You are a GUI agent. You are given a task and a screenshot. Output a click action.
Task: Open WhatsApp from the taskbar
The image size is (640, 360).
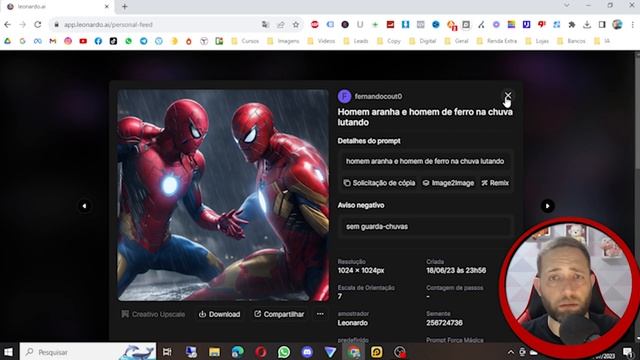tap(284, 352)
